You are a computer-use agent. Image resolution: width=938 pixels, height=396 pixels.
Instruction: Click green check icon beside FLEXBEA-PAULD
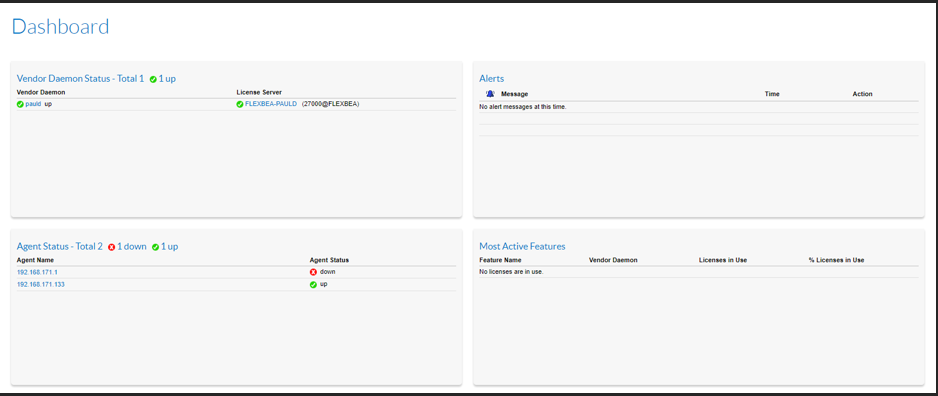[240, 104]
